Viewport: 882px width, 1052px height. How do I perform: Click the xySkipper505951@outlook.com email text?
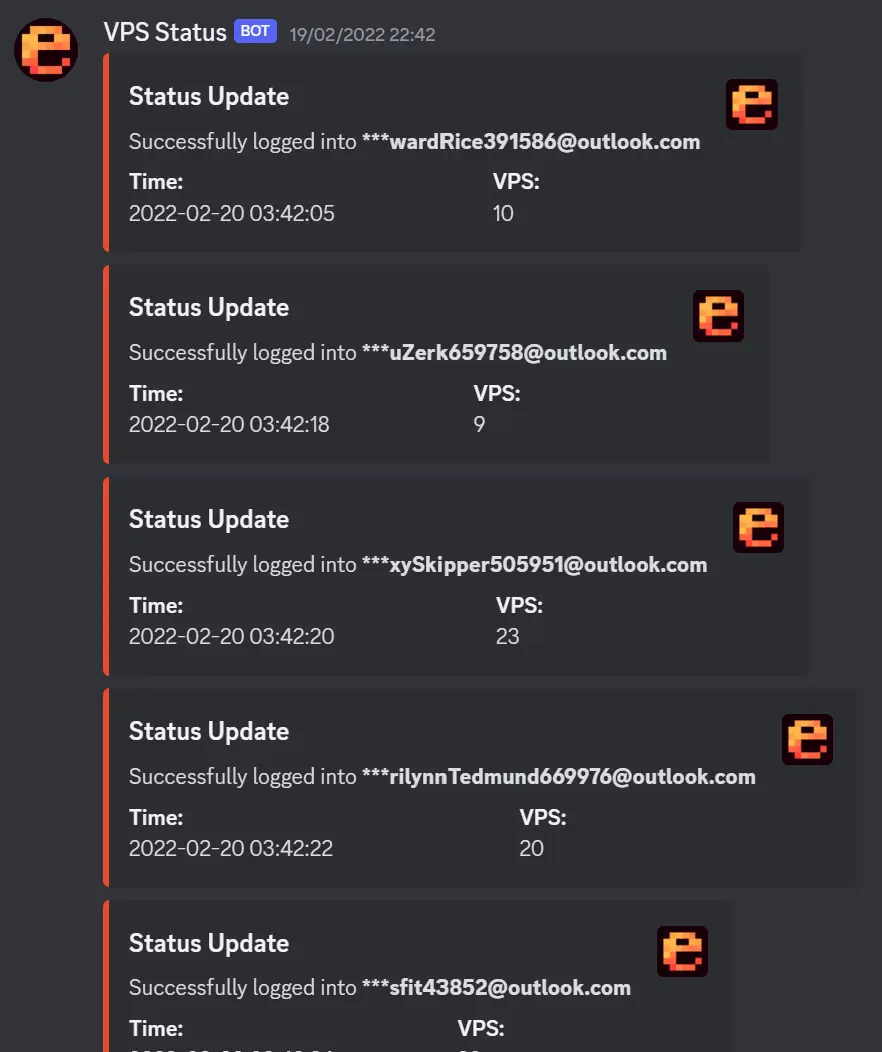tap(534, 565)
